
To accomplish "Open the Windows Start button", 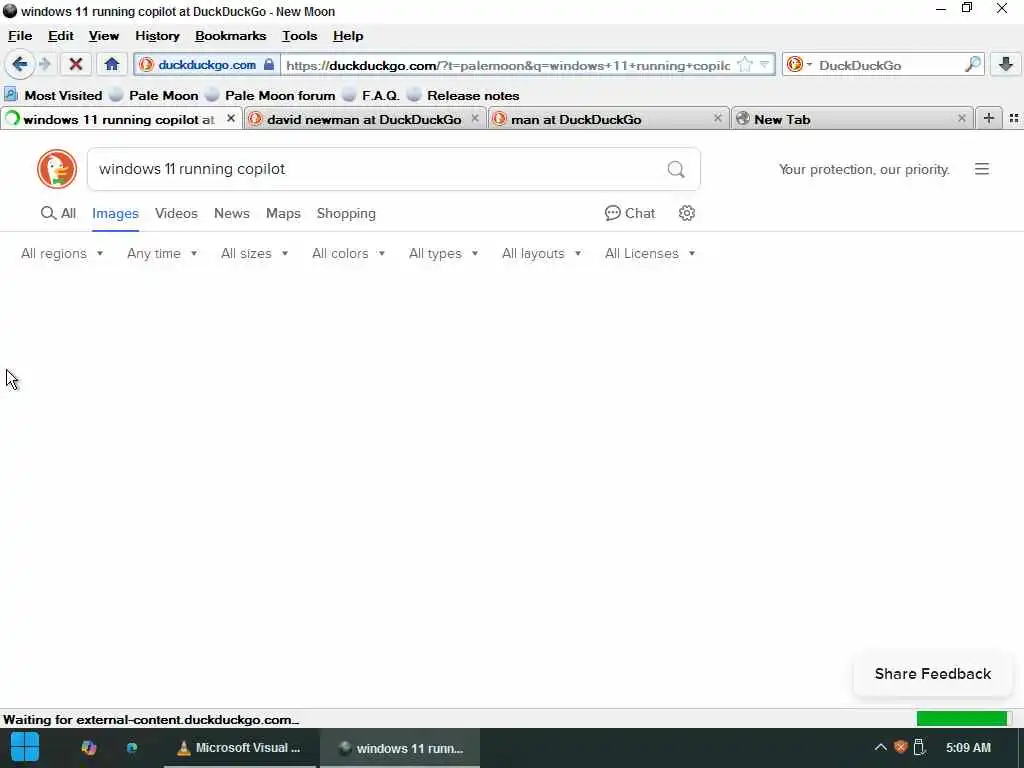I will point(25,748).
